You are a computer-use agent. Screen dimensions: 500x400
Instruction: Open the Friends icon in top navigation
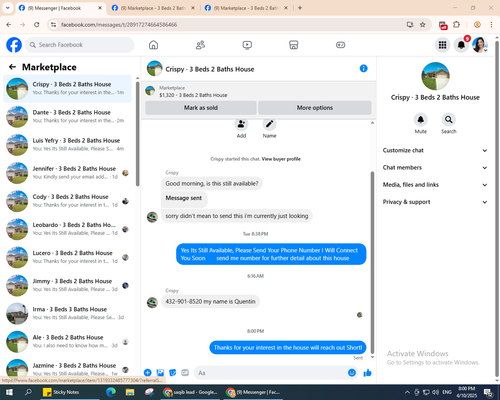click(200, 45)
